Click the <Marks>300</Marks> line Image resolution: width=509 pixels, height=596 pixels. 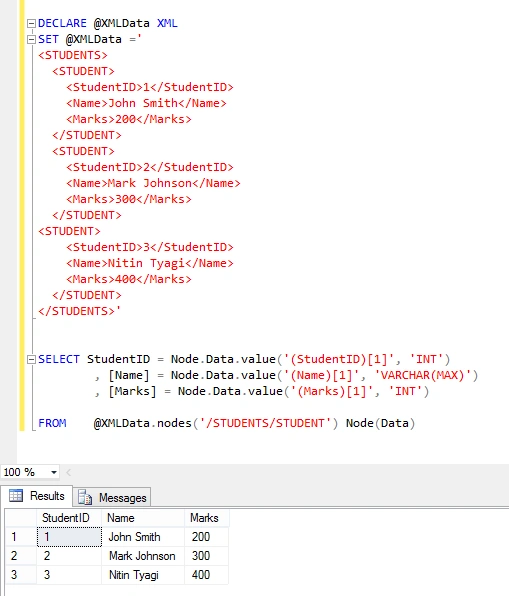pyautogui.click(x=129, y=199)
